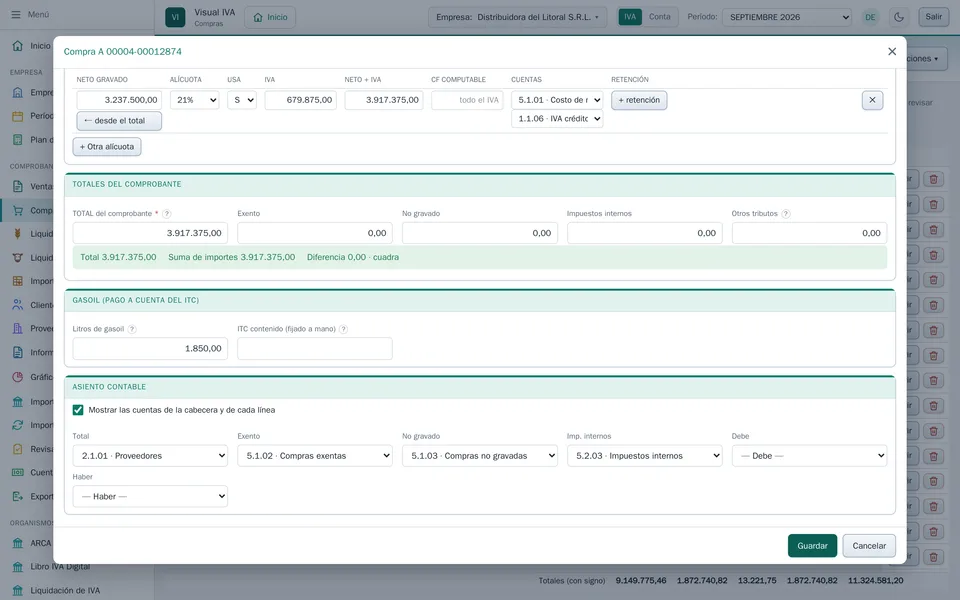Click the Inicio home icon in sidebar

click(18, 46)
